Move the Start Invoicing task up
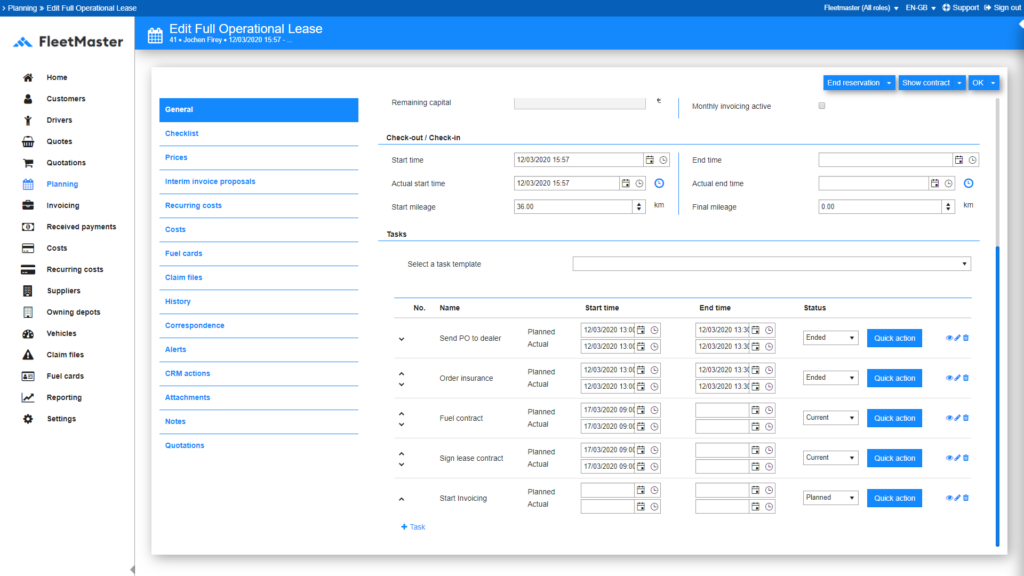The width and height of the screenshot is (1024, 576). (x=401, y=498)
